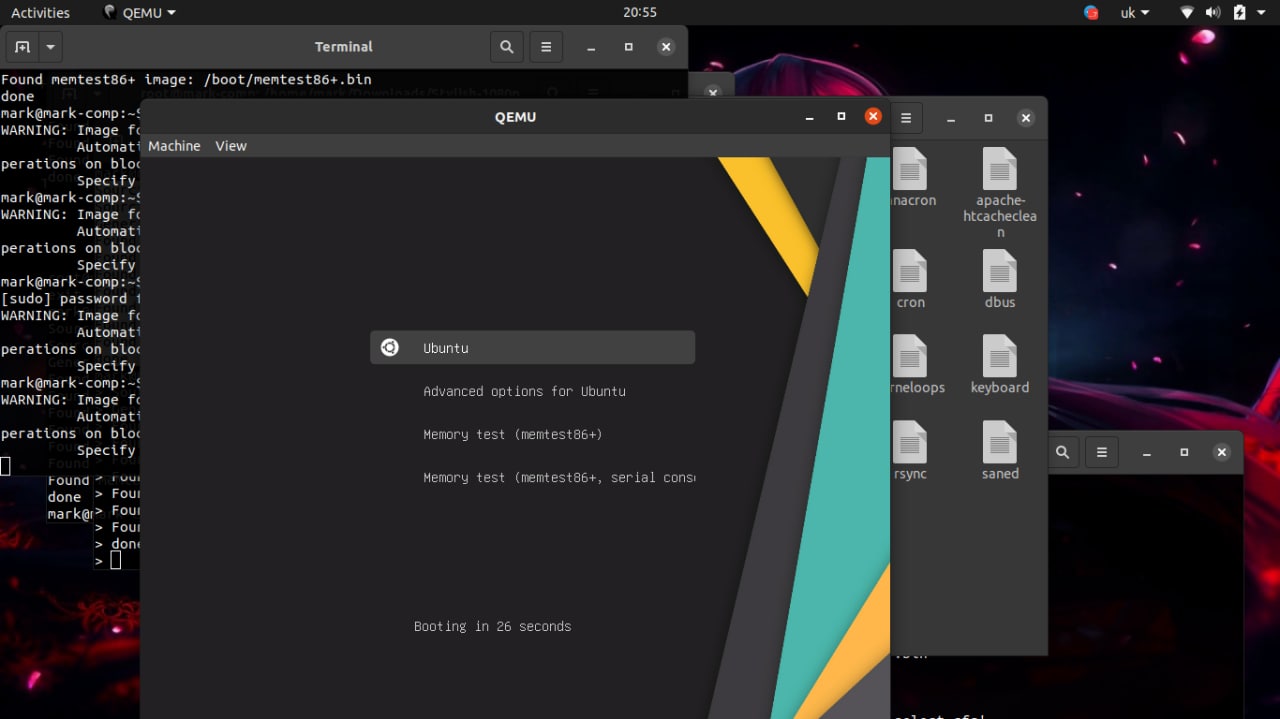Viewport: 1280px width, 719px height.
Task: Click the new tab icon in Terminal
Action: (x=23, y=47)
